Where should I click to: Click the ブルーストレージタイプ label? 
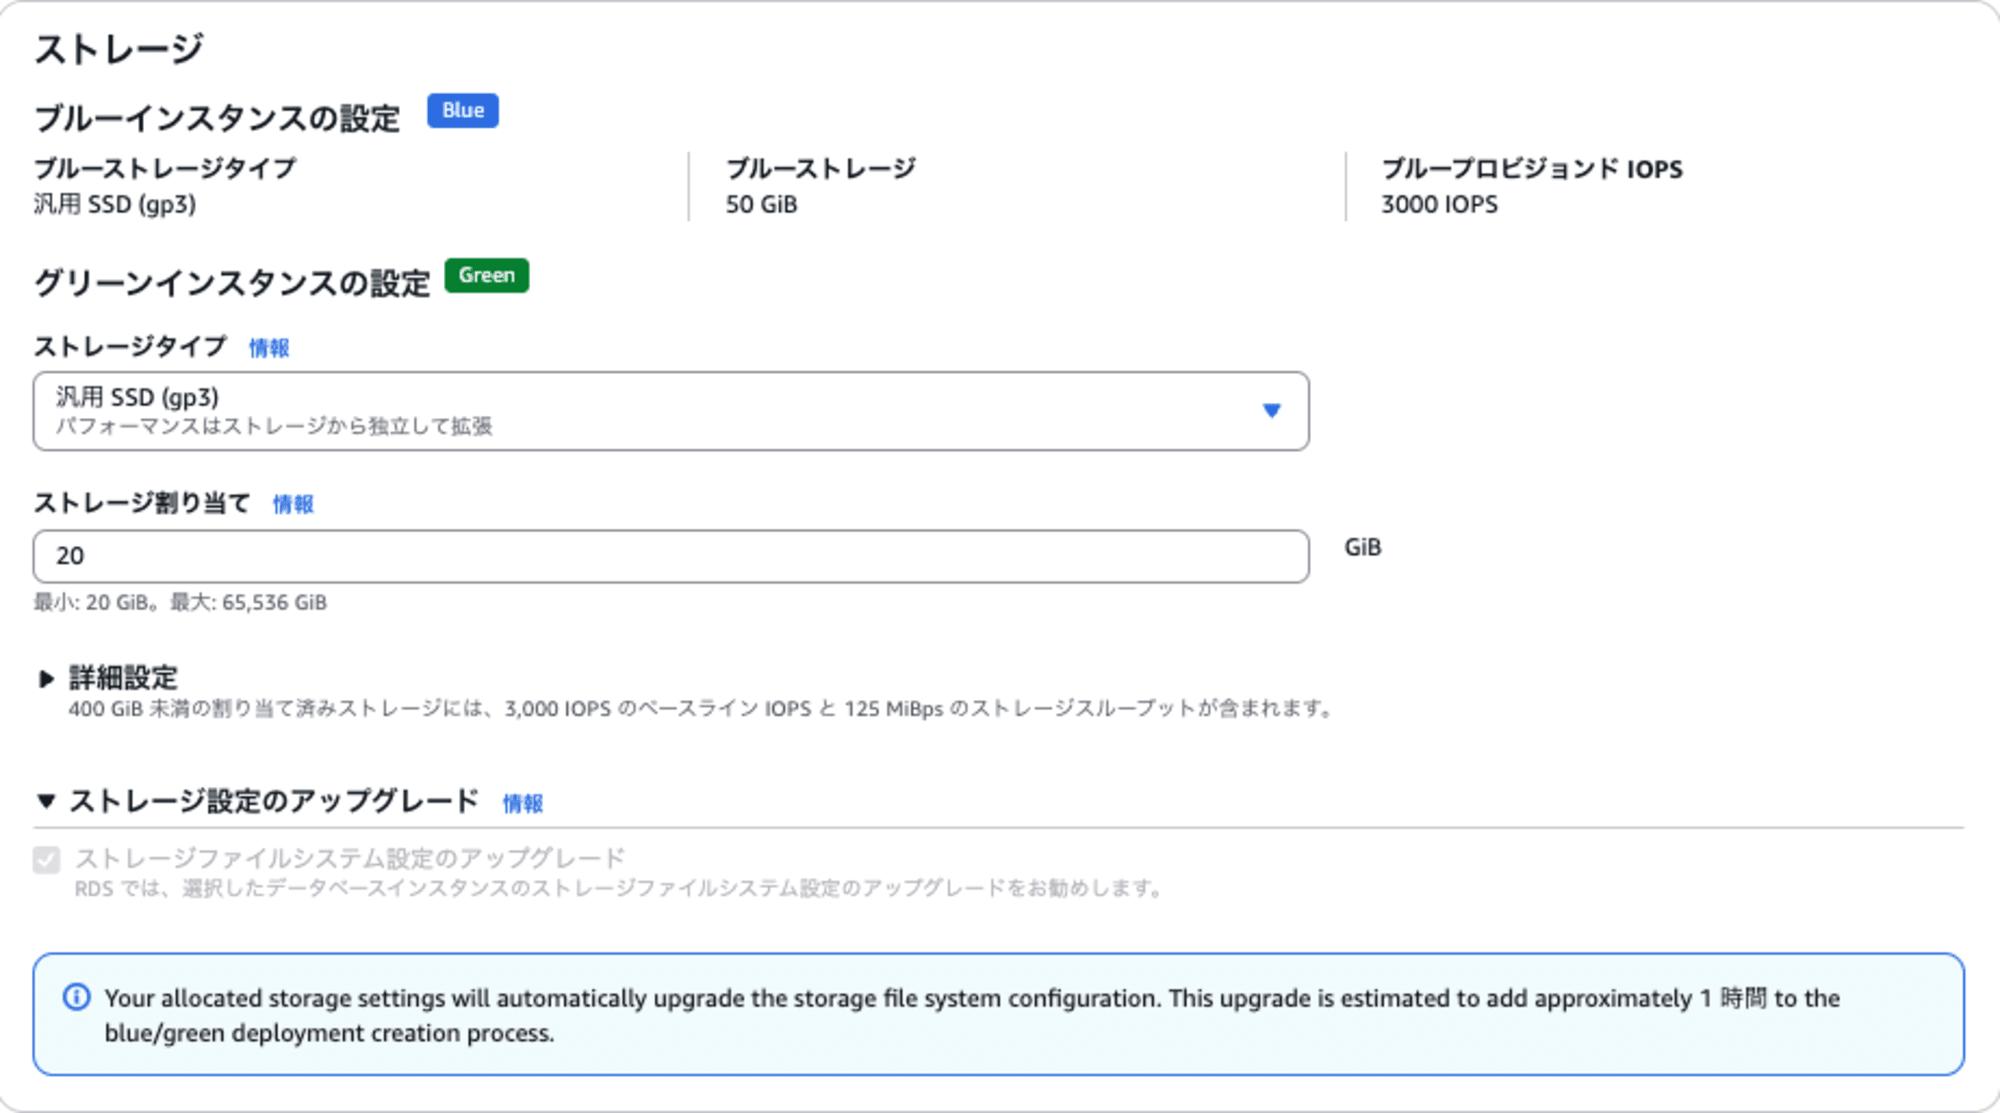point(165,168)
